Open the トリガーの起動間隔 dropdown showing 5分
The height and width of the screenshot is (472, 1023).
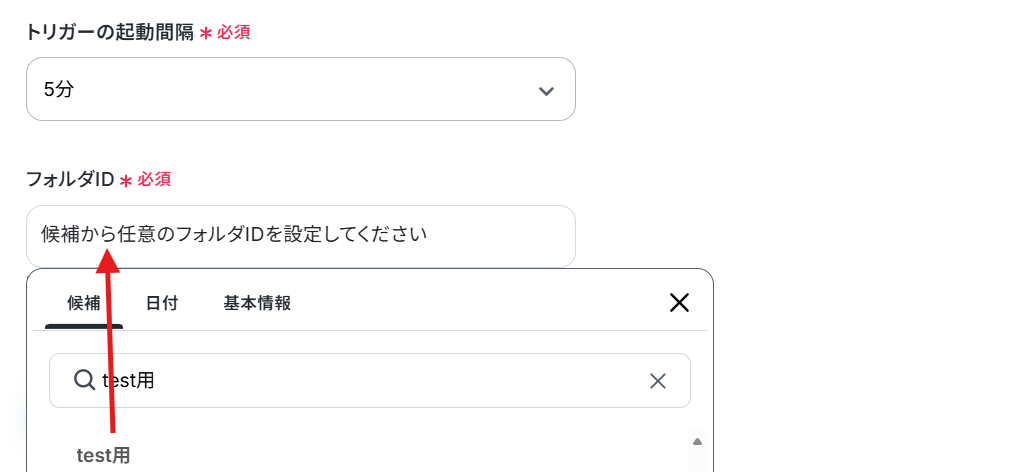pyautogui.click(x=301, y=89)
